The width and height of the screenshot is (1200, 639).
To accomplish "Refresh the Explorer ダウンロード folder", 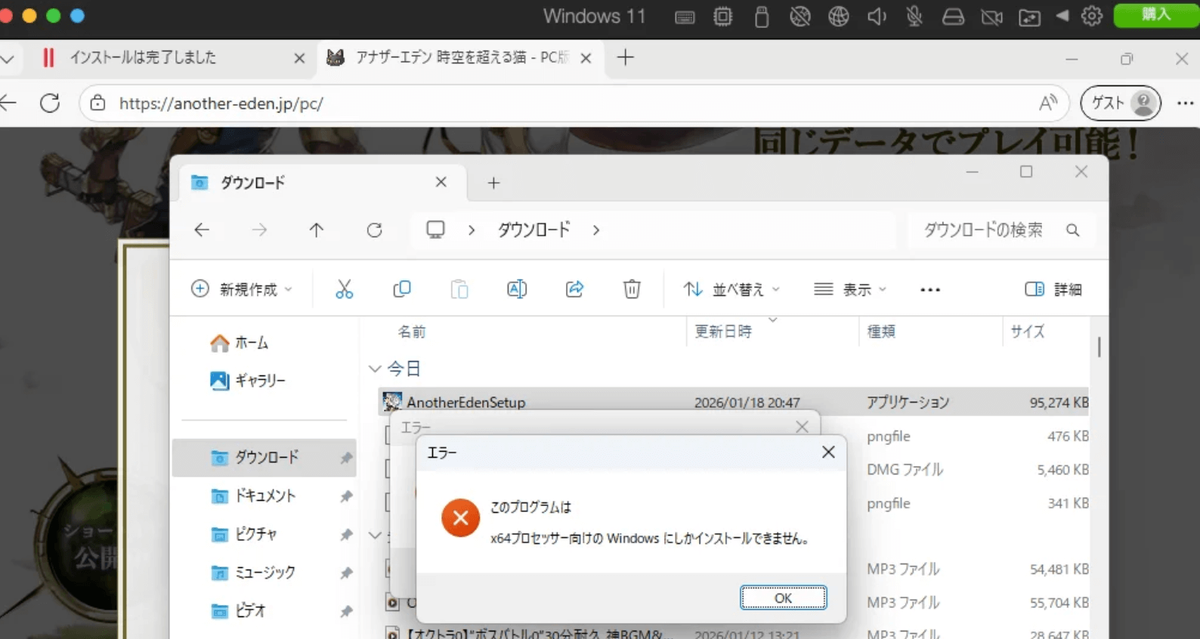I will tap(374, 230).
